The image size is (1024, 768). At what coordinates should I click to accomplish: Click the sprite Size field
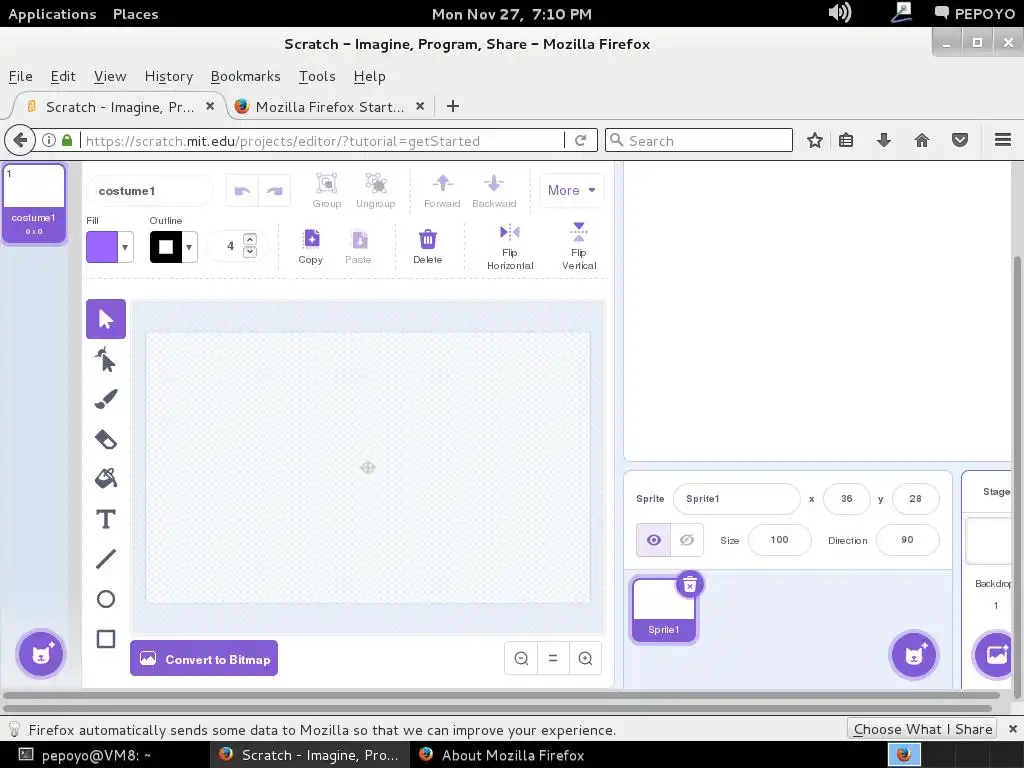coord(779,540)
